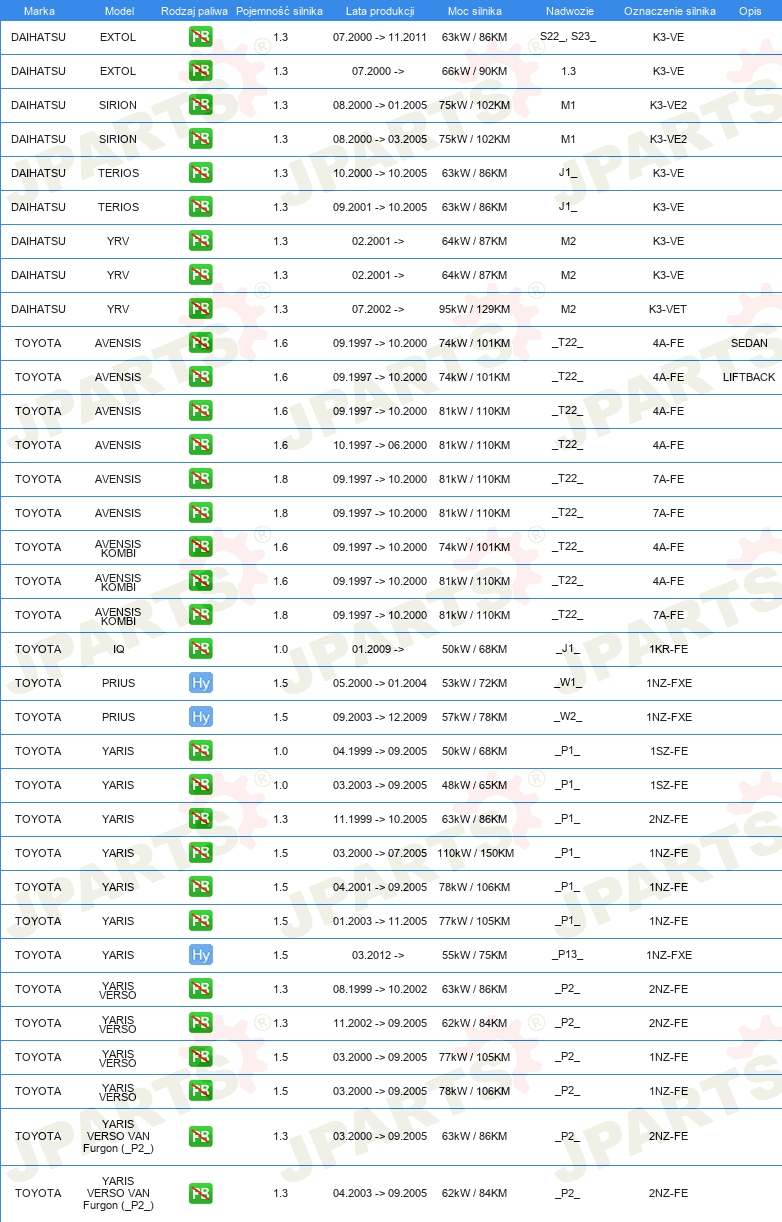Viewport: 782px width, 1222px height.
Task: Click petrol icon for Yaris from 01.2003
Action: point(200,921)
